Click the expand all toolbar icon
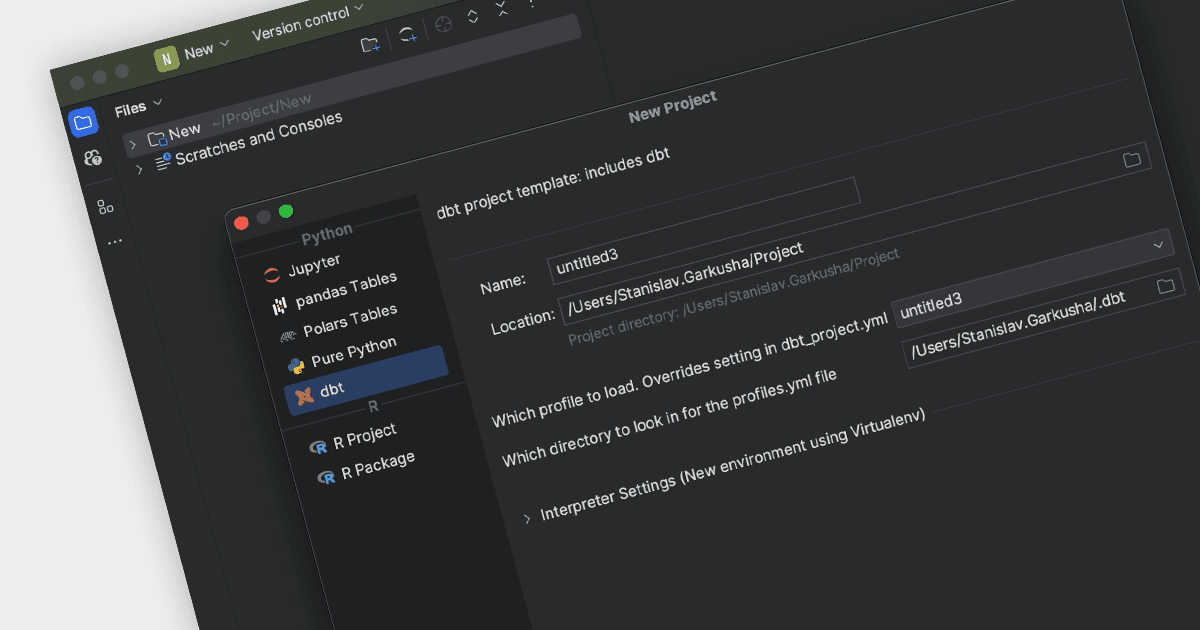The width and height of the screenshot is (1200, 630). click(x=474, y=17)
